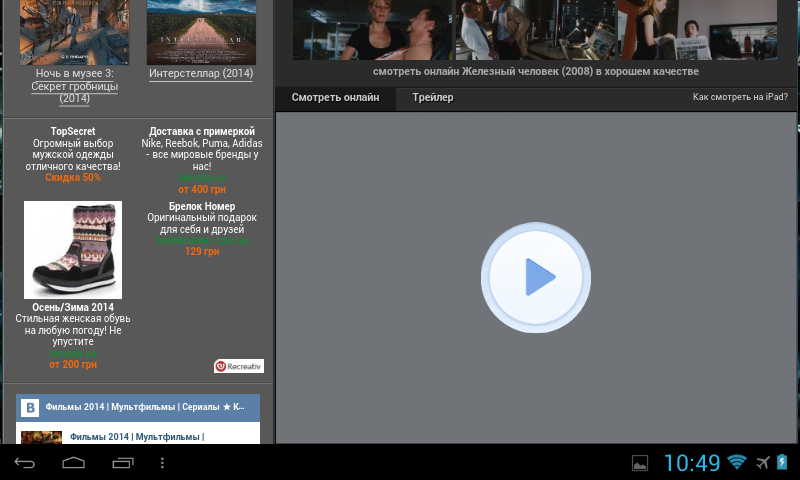This screenshot has height=480, width=800.
Task: Open VK group title in widget header
Action: (145, 407)
